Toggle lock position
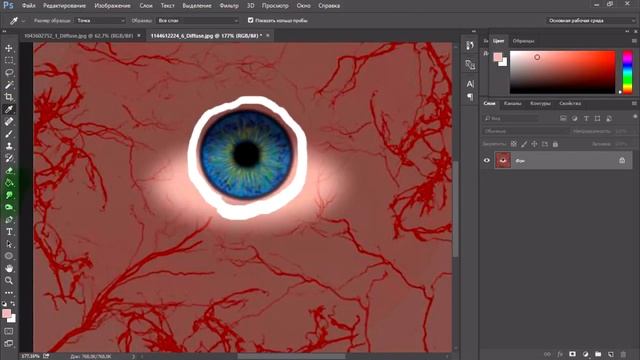This screenshot has width=640, height=360. coord(534,144)
